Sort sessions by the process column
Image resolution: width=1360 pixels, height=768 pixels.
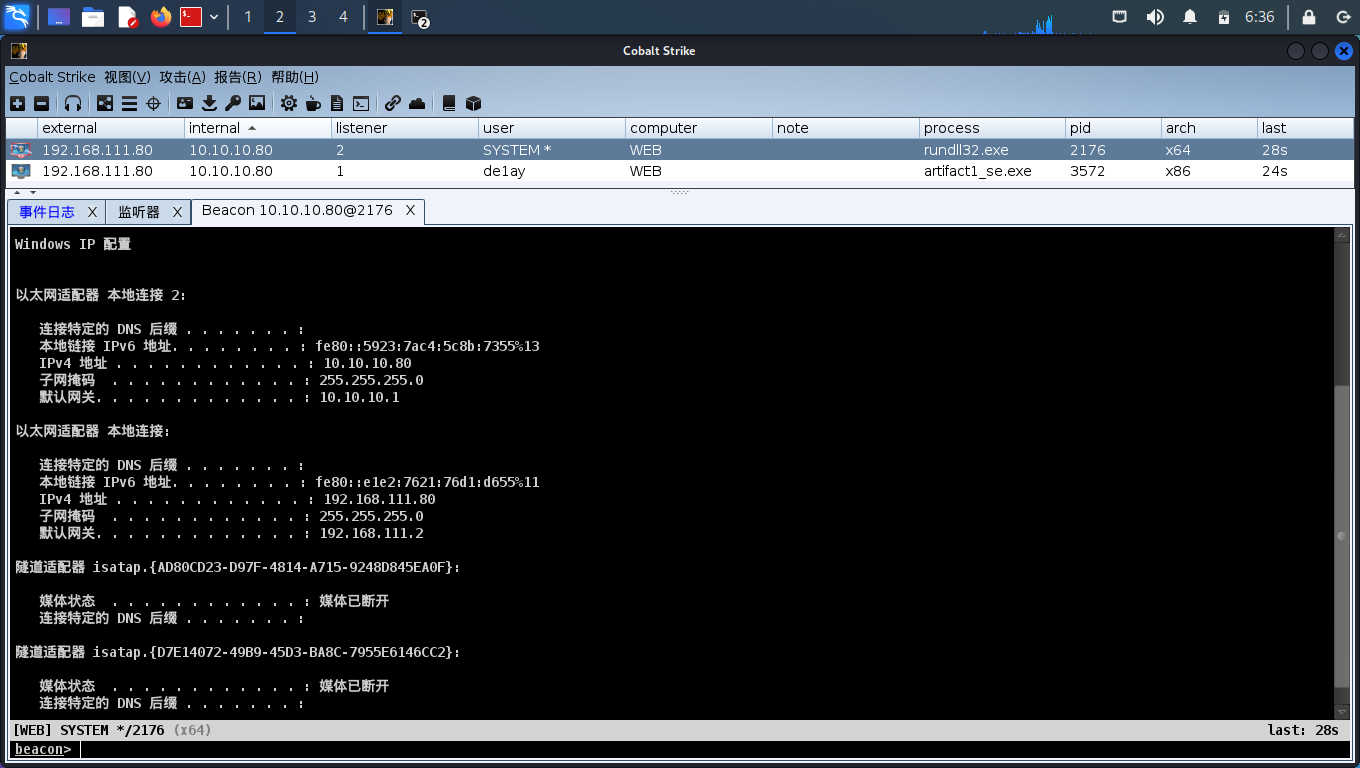coord(993,128)
